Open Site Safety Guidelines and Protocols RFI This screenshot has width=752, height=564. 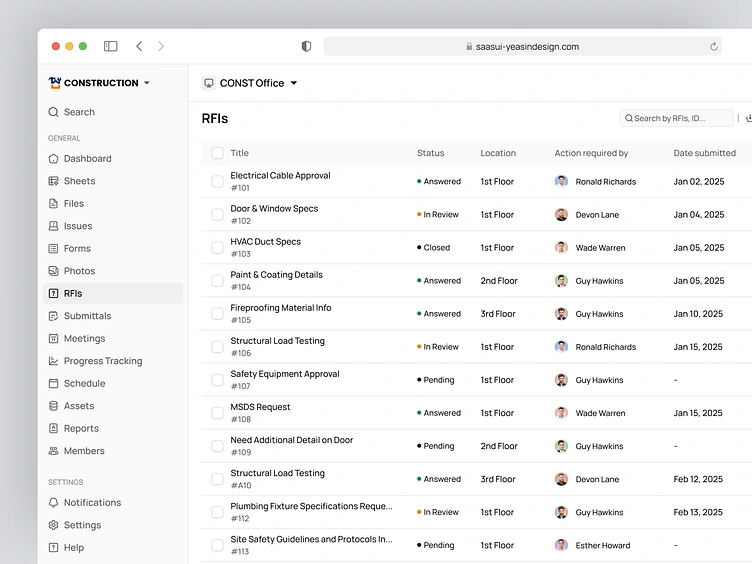(311, 539)
